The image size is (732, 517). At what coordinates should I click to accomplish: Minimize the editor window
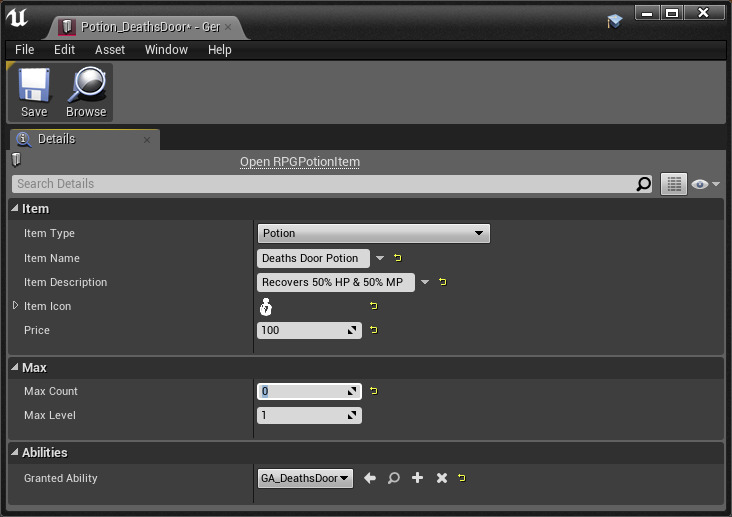[647, 13]
